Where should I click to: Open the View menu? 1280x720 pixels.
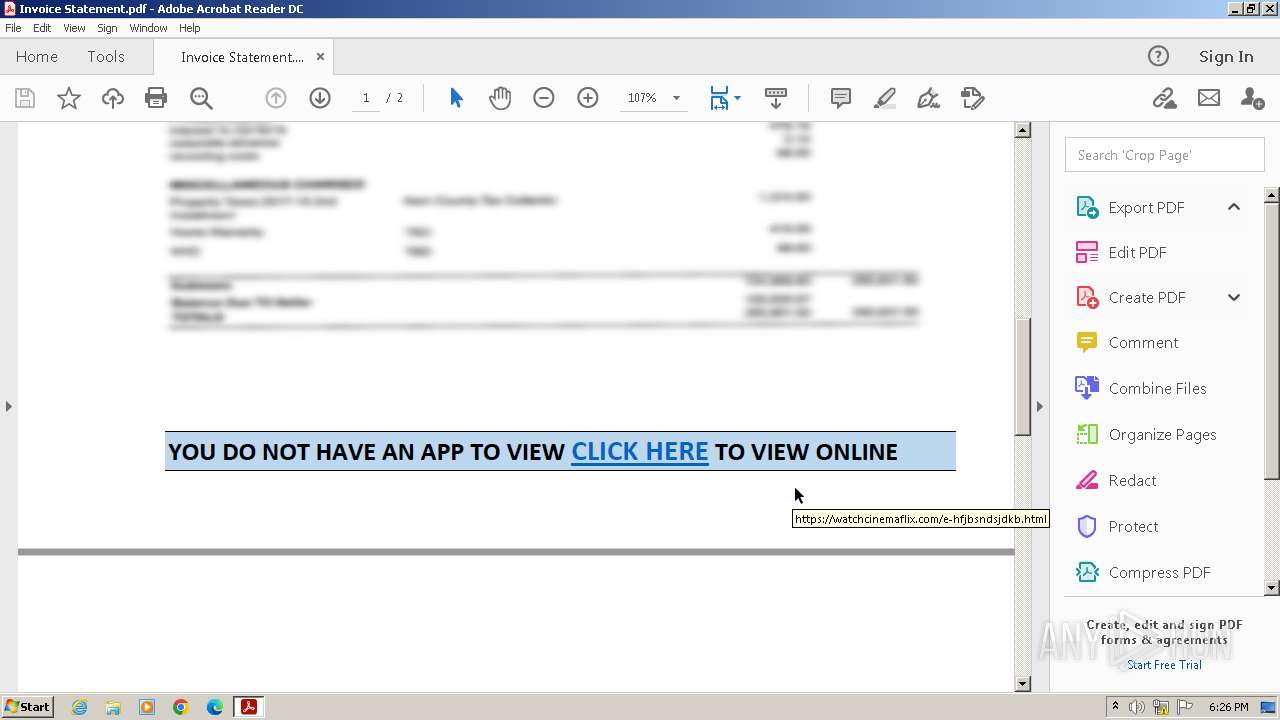74,28
